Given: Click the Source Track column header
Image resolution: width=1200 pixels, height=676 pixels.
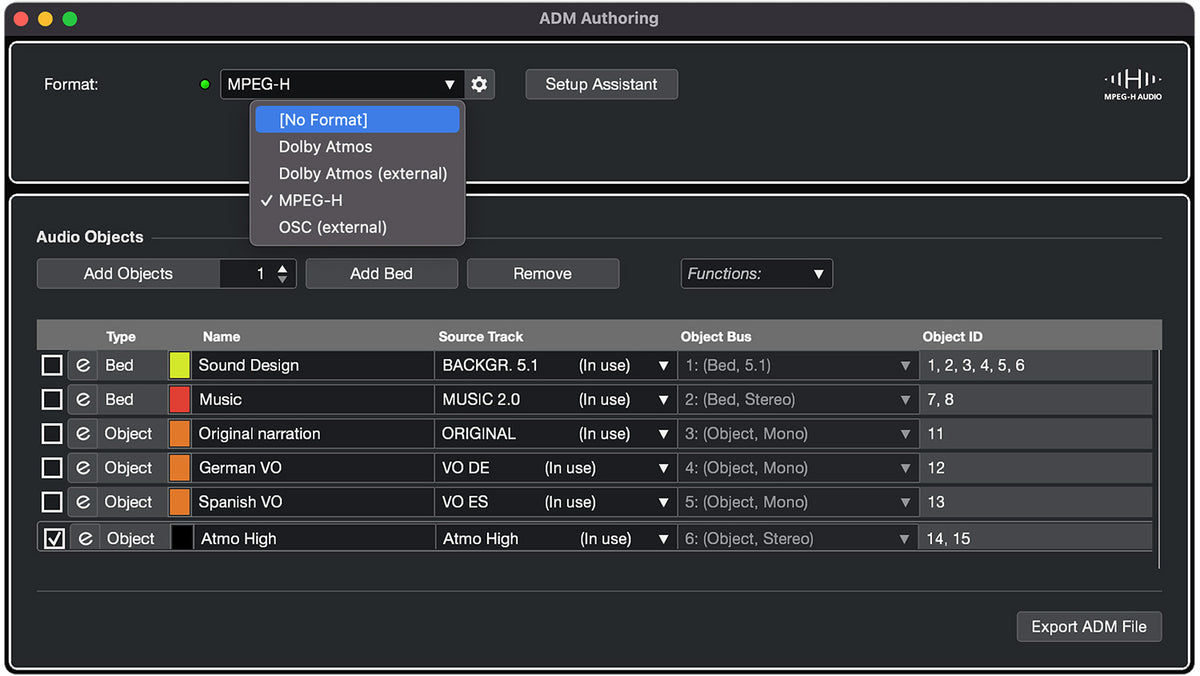Looking at the screenshot, I should (x=481, y=337).
